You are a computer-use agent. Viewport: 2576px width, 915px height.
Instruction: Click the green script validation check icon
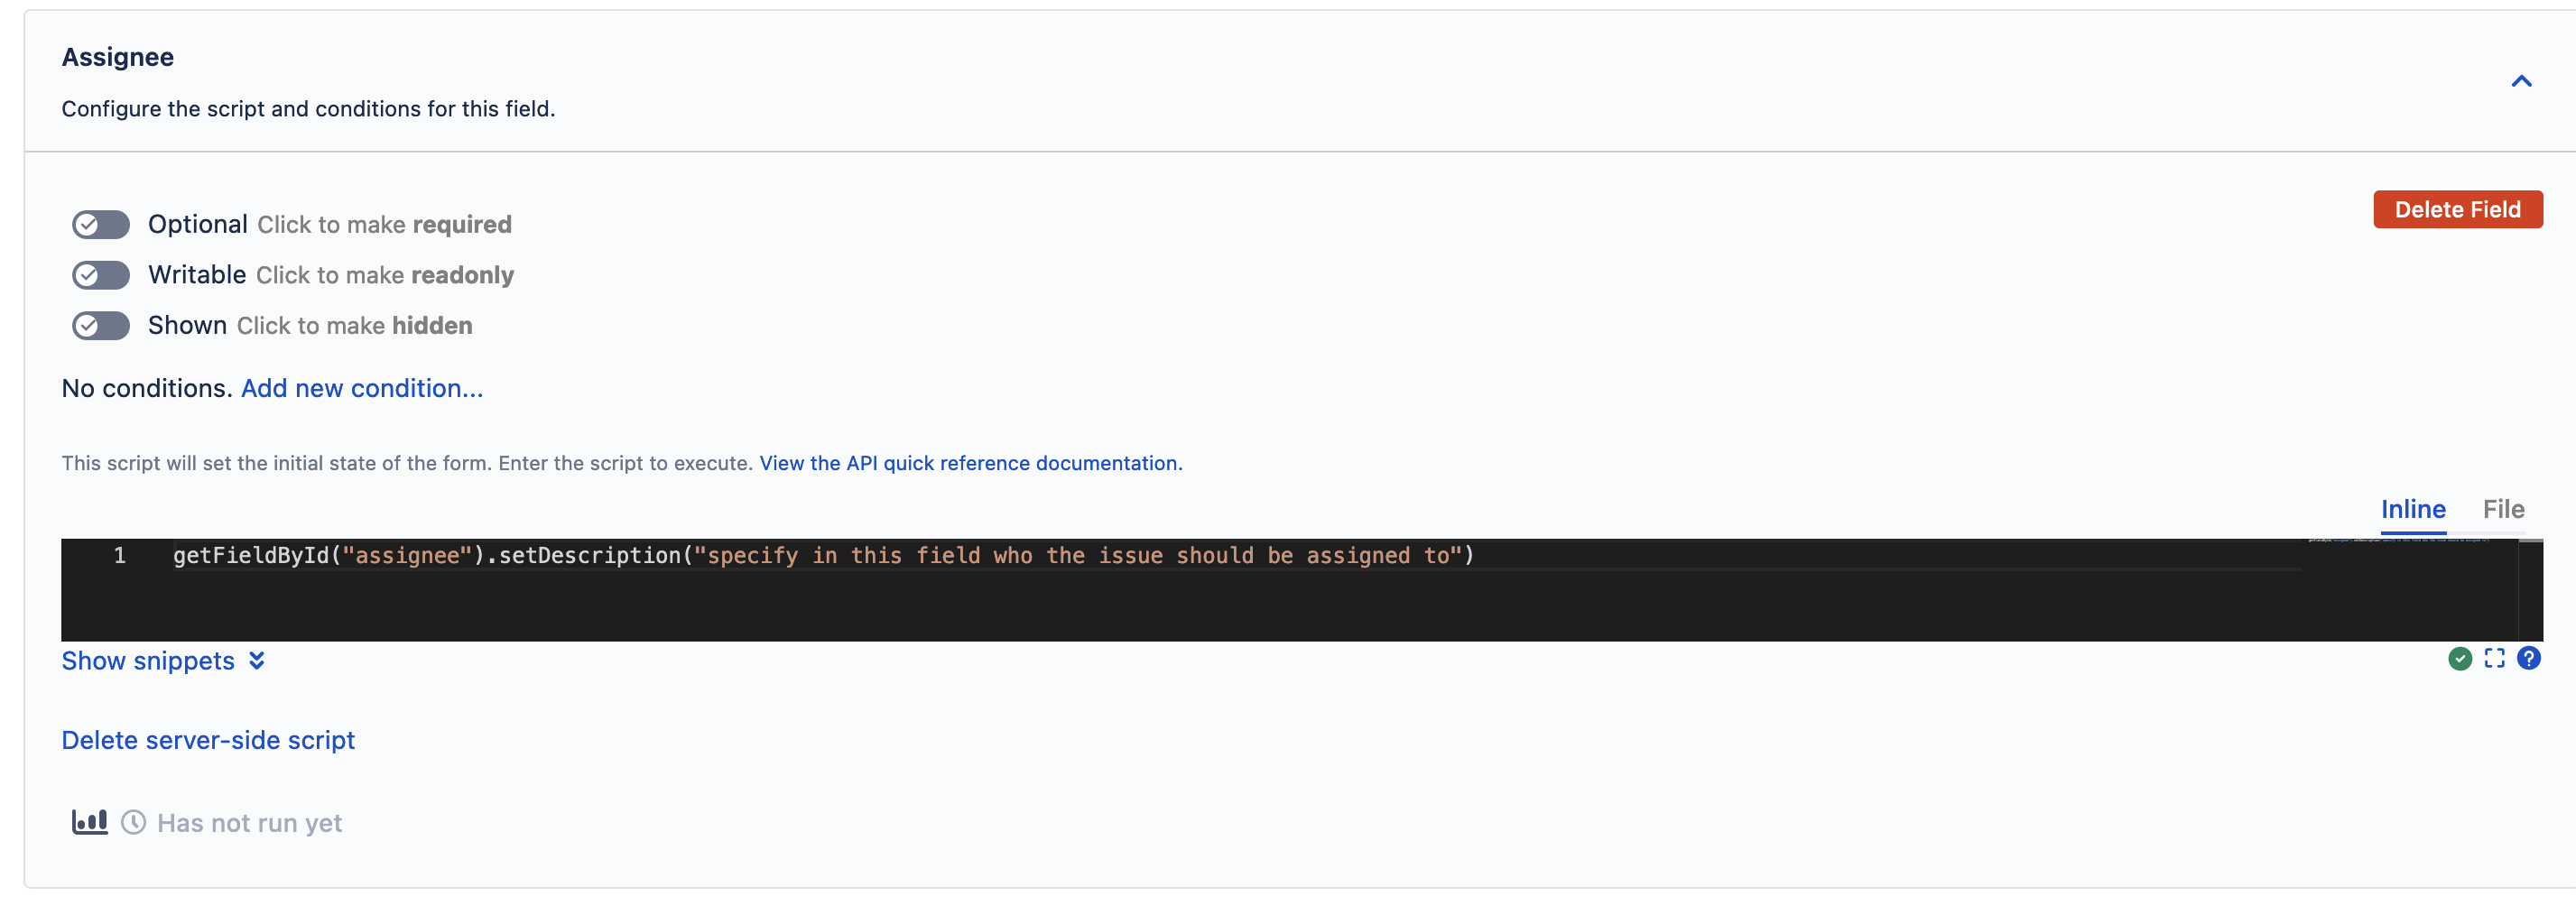(x=2460, y=658)
